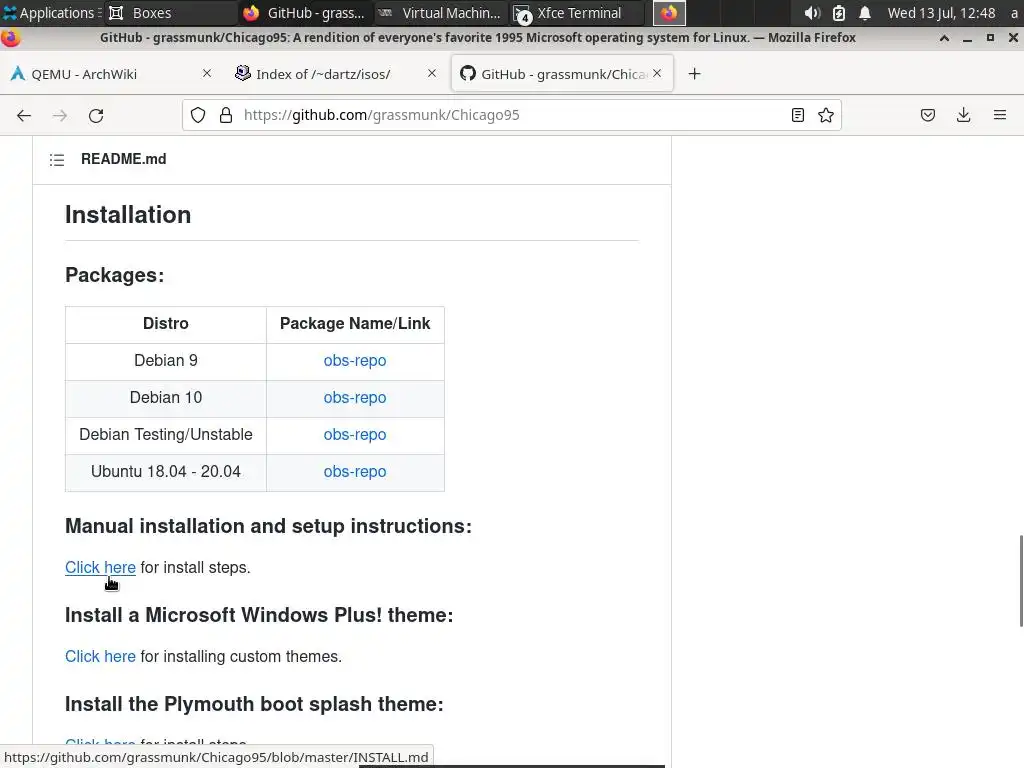Reload the current GitHub page
The image size is (1024, 768).
(96, 116)
